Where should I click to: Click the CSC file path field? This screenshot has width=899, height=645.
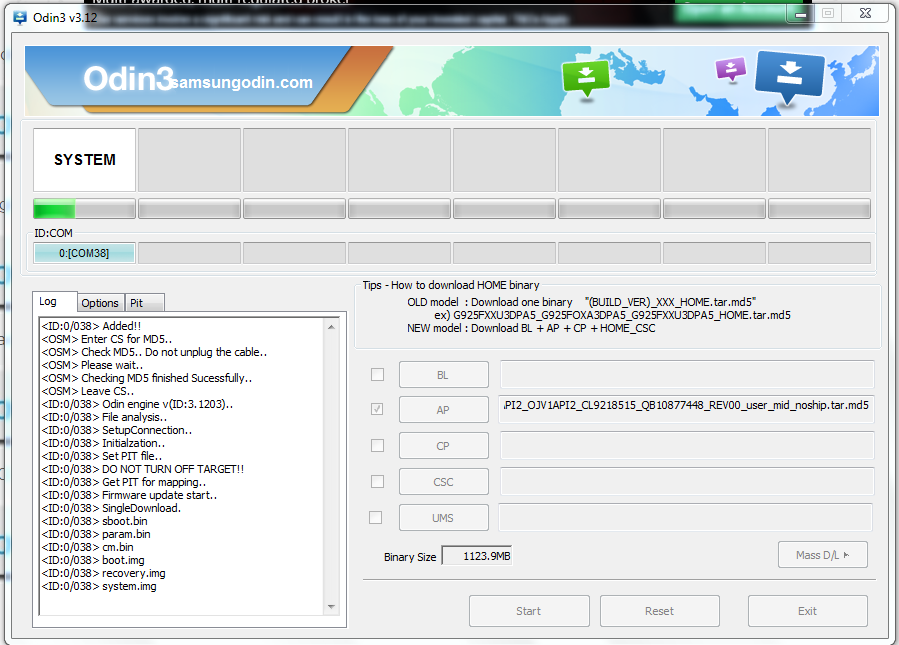pos(687,482)
